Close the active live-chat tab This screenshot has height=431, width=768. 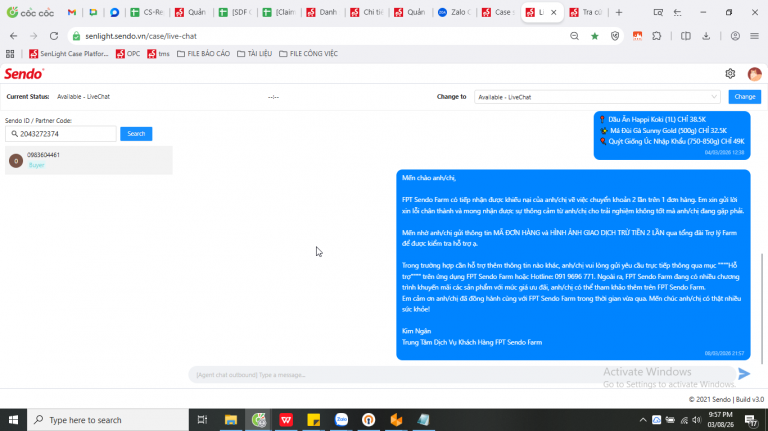coord(553,12)
